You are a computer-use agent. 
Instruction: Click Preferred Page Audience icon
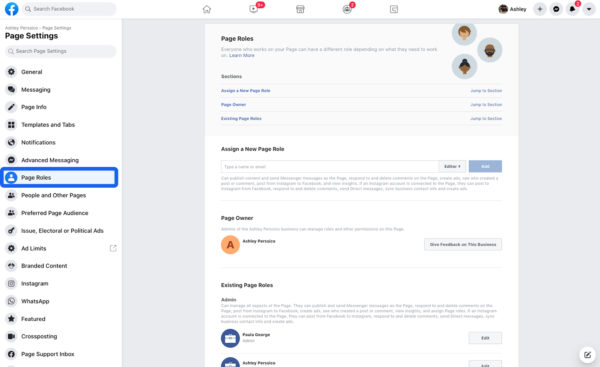(11, 213)
